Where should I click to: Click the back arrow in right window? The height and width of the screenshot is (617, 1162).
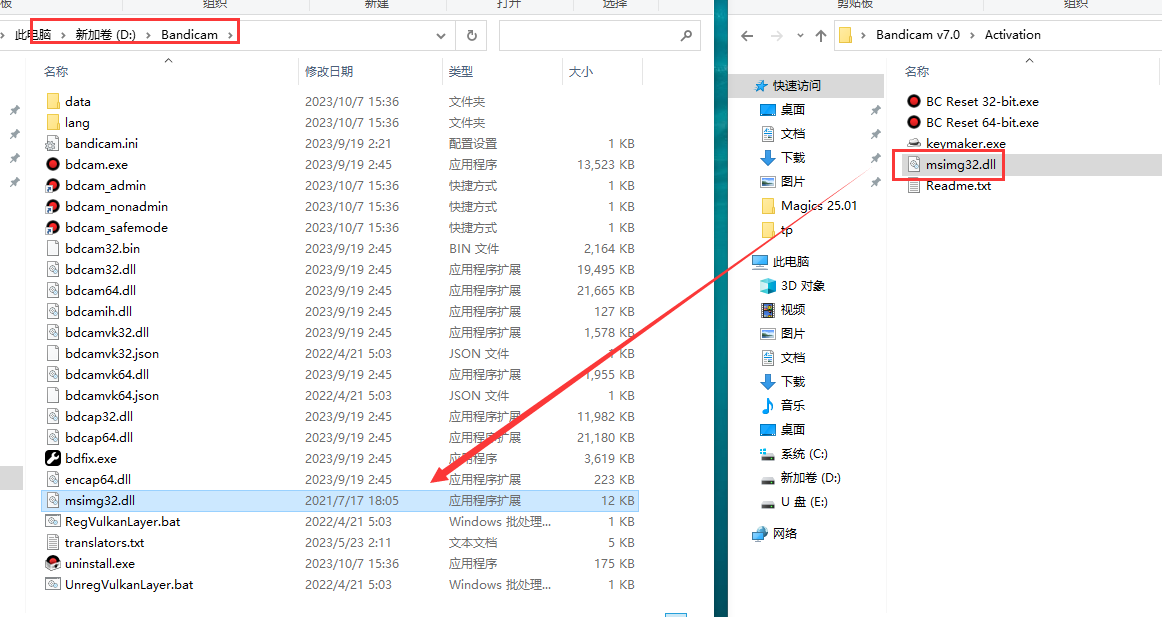pos(746,35)
